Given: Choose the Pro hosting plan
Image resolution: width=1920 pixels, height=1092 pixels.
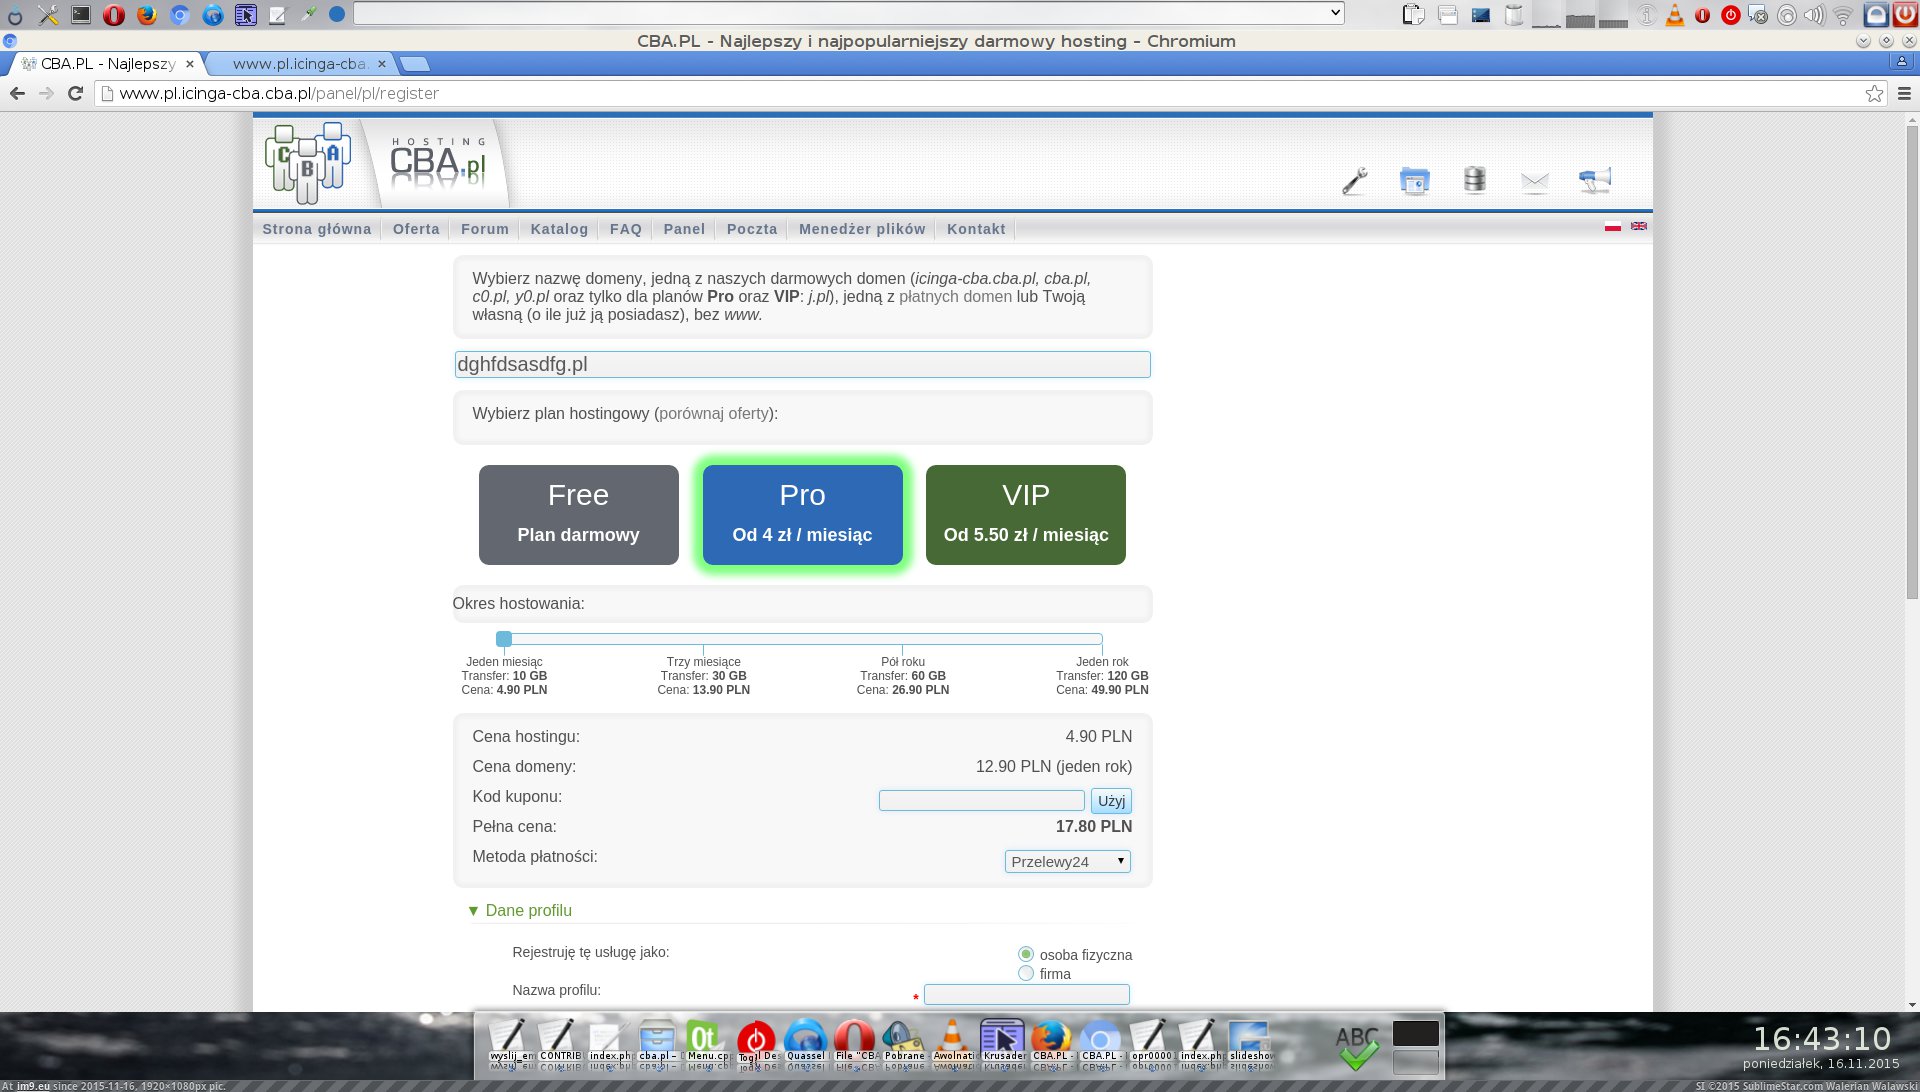Looking at the screenshot, I should click(802, 515).
